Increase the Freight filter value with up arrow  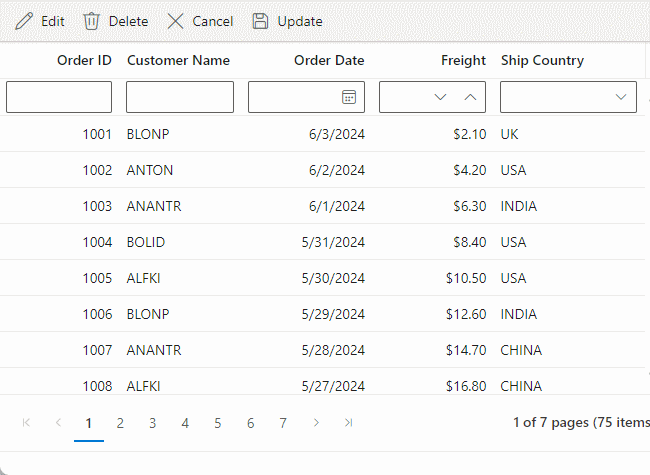pyautogui.click(x=470, y=97)
